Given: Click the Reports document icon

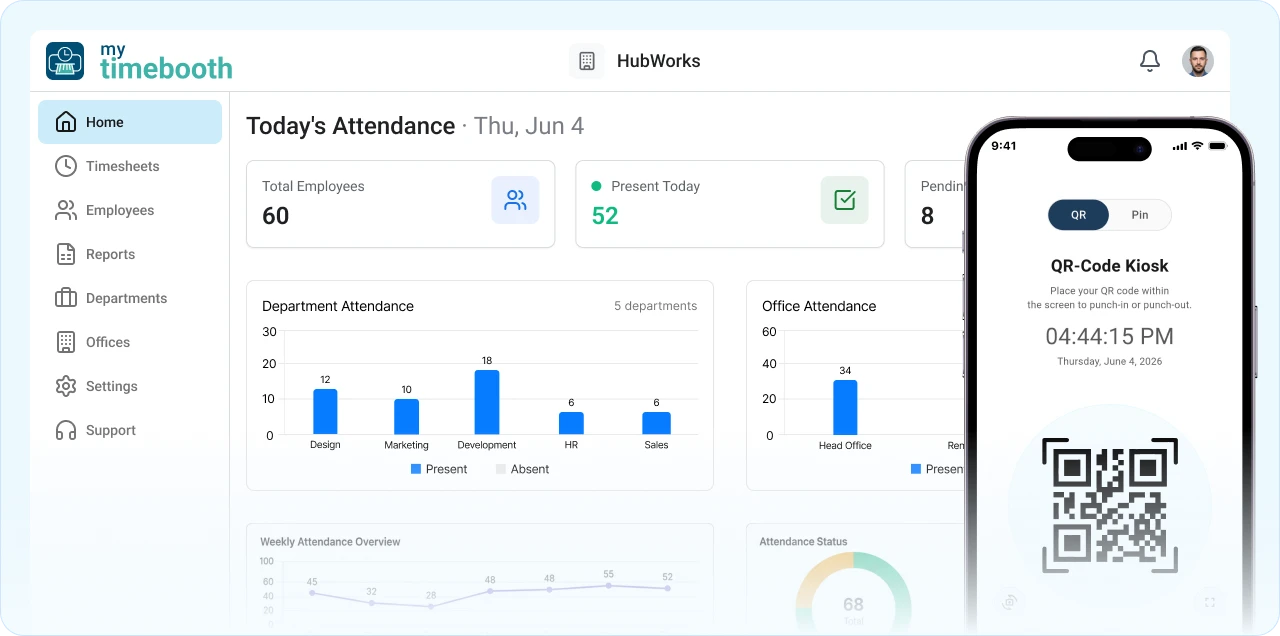Looking at the screenshot, I should tap(66, 254).
